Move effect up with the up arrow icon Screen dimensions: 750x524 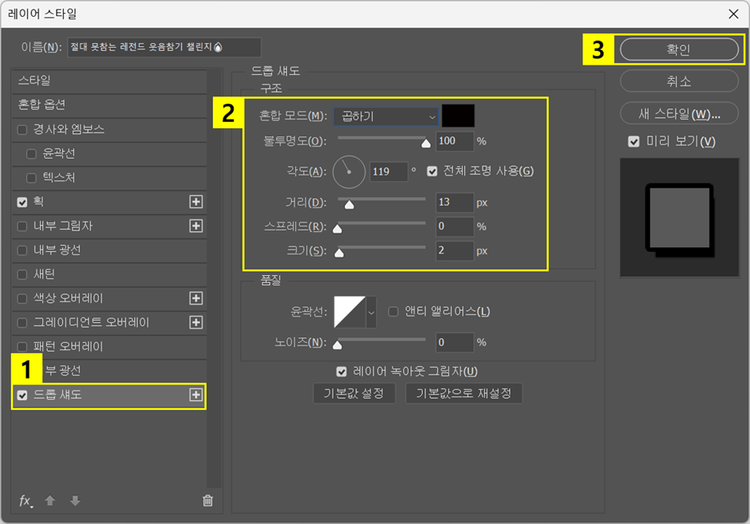tap(50, 501)
